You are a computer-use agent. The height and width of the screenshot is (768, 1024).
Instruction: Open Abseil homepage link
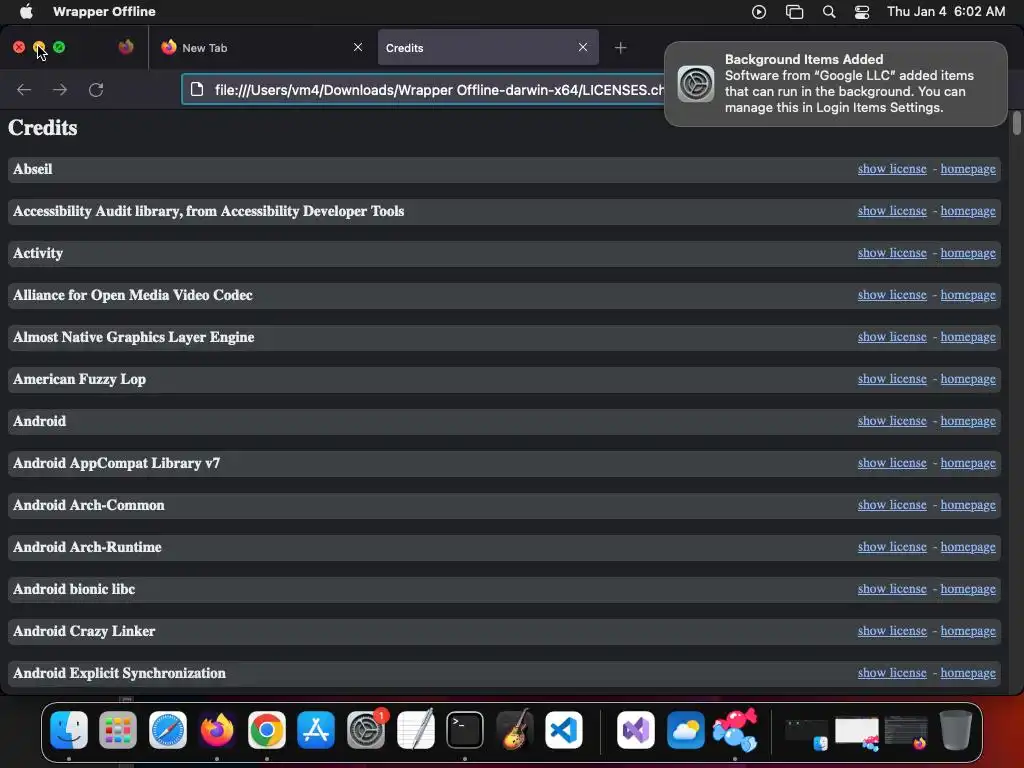(x=968, y=168)
